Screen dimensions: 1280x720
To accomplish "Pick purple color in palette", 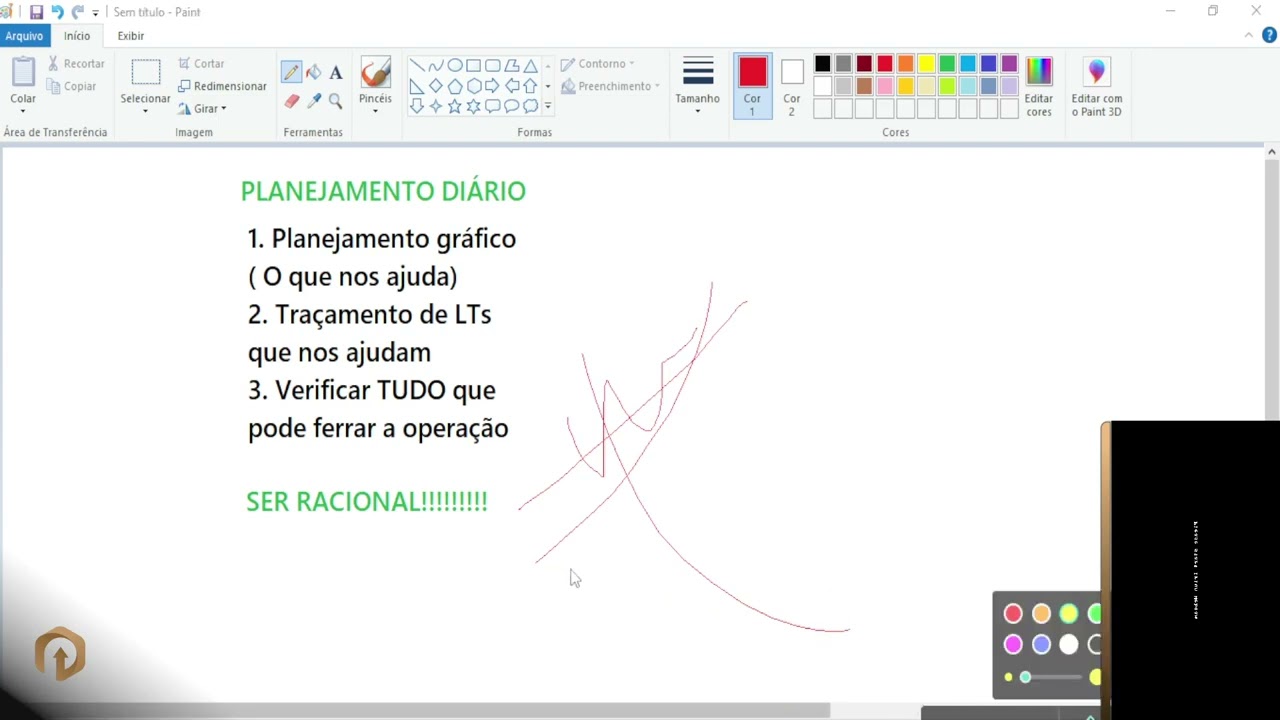I will pyautogui.click(x=1009, y=64).
